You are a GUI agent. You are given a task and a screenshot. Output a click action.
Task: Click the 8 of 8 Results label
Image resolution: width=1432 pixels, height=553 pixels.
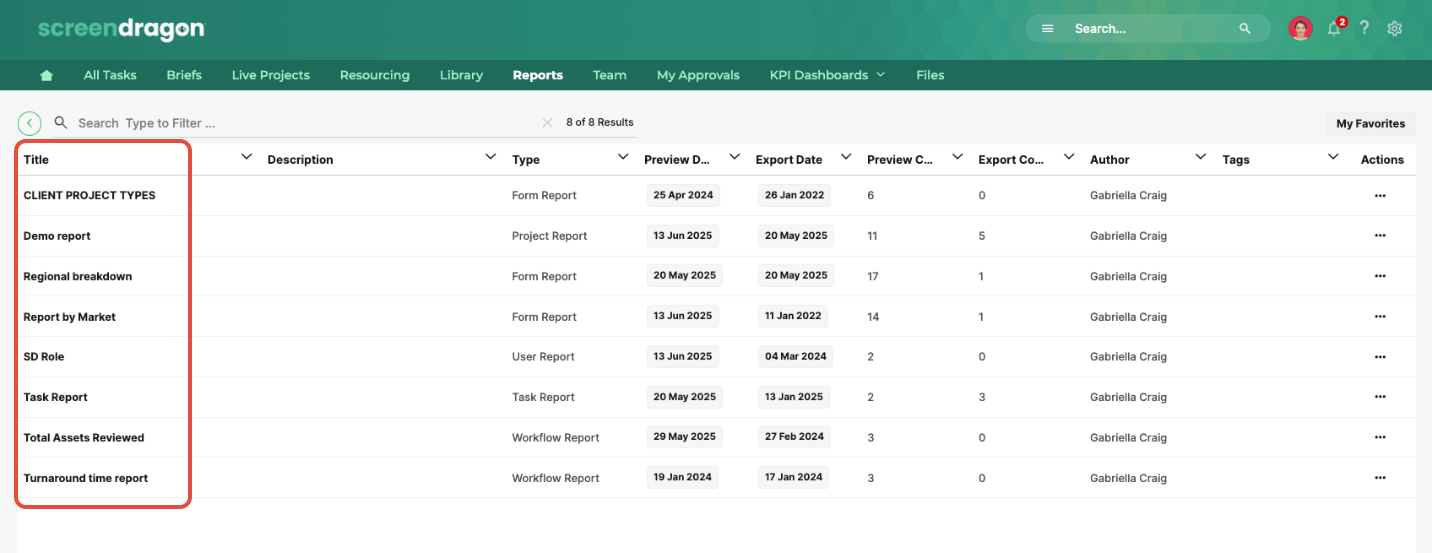(600, 122)
